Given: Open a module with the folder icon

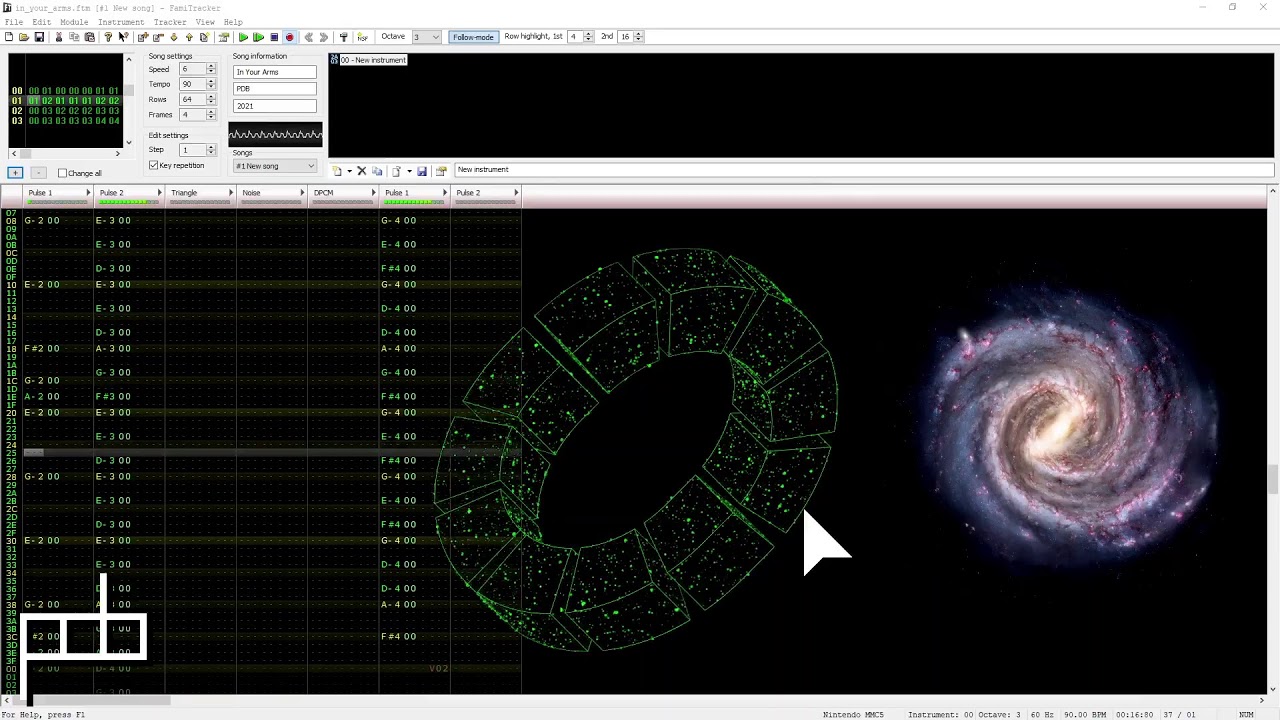Looking at the screenshot, I should pyautogui.click(x=24, y=37).
